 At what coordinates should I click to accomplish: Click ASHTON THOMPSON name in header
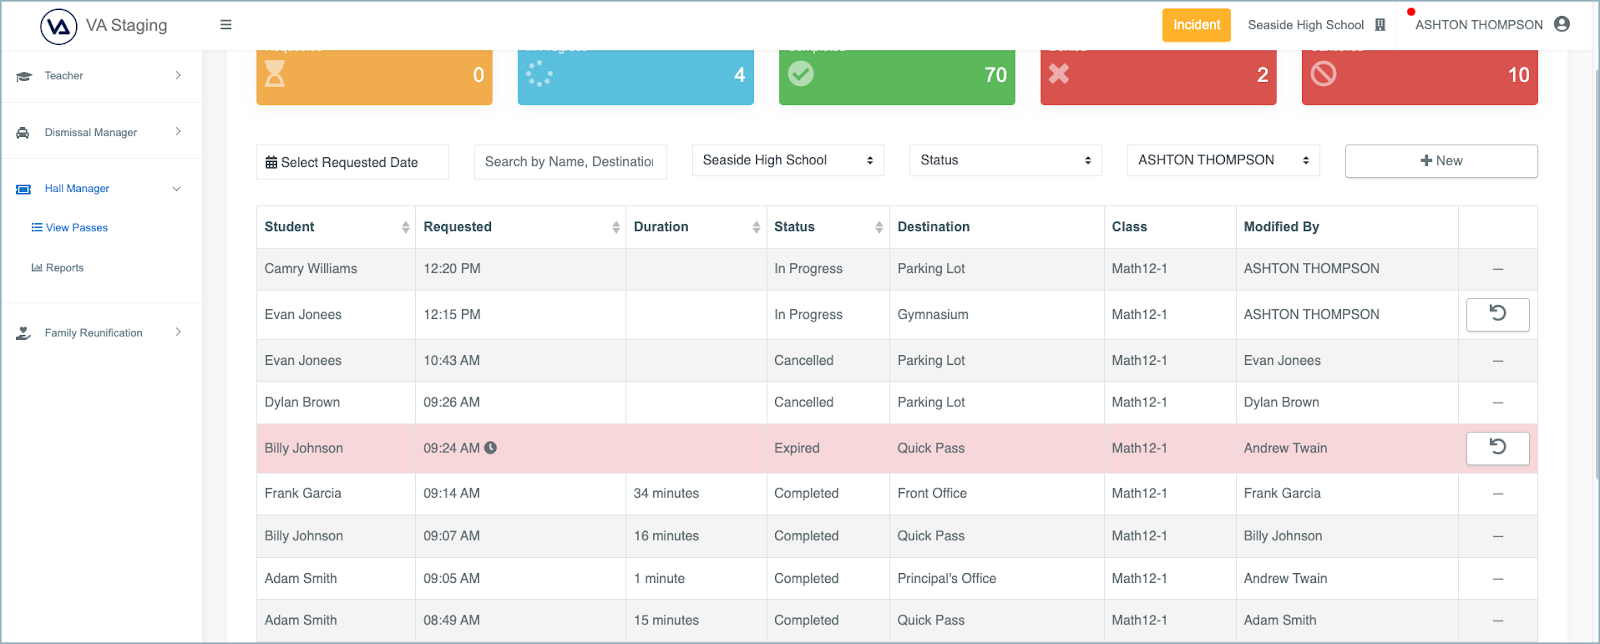[1479, 25]
